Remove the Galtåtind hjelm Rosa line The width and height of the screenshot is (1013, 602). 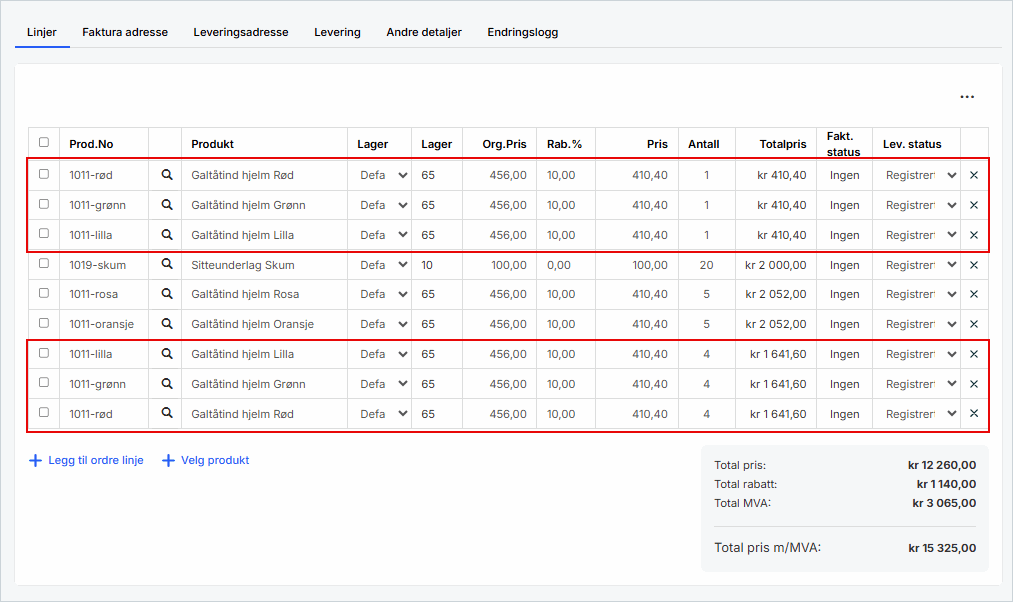point(974,295)
